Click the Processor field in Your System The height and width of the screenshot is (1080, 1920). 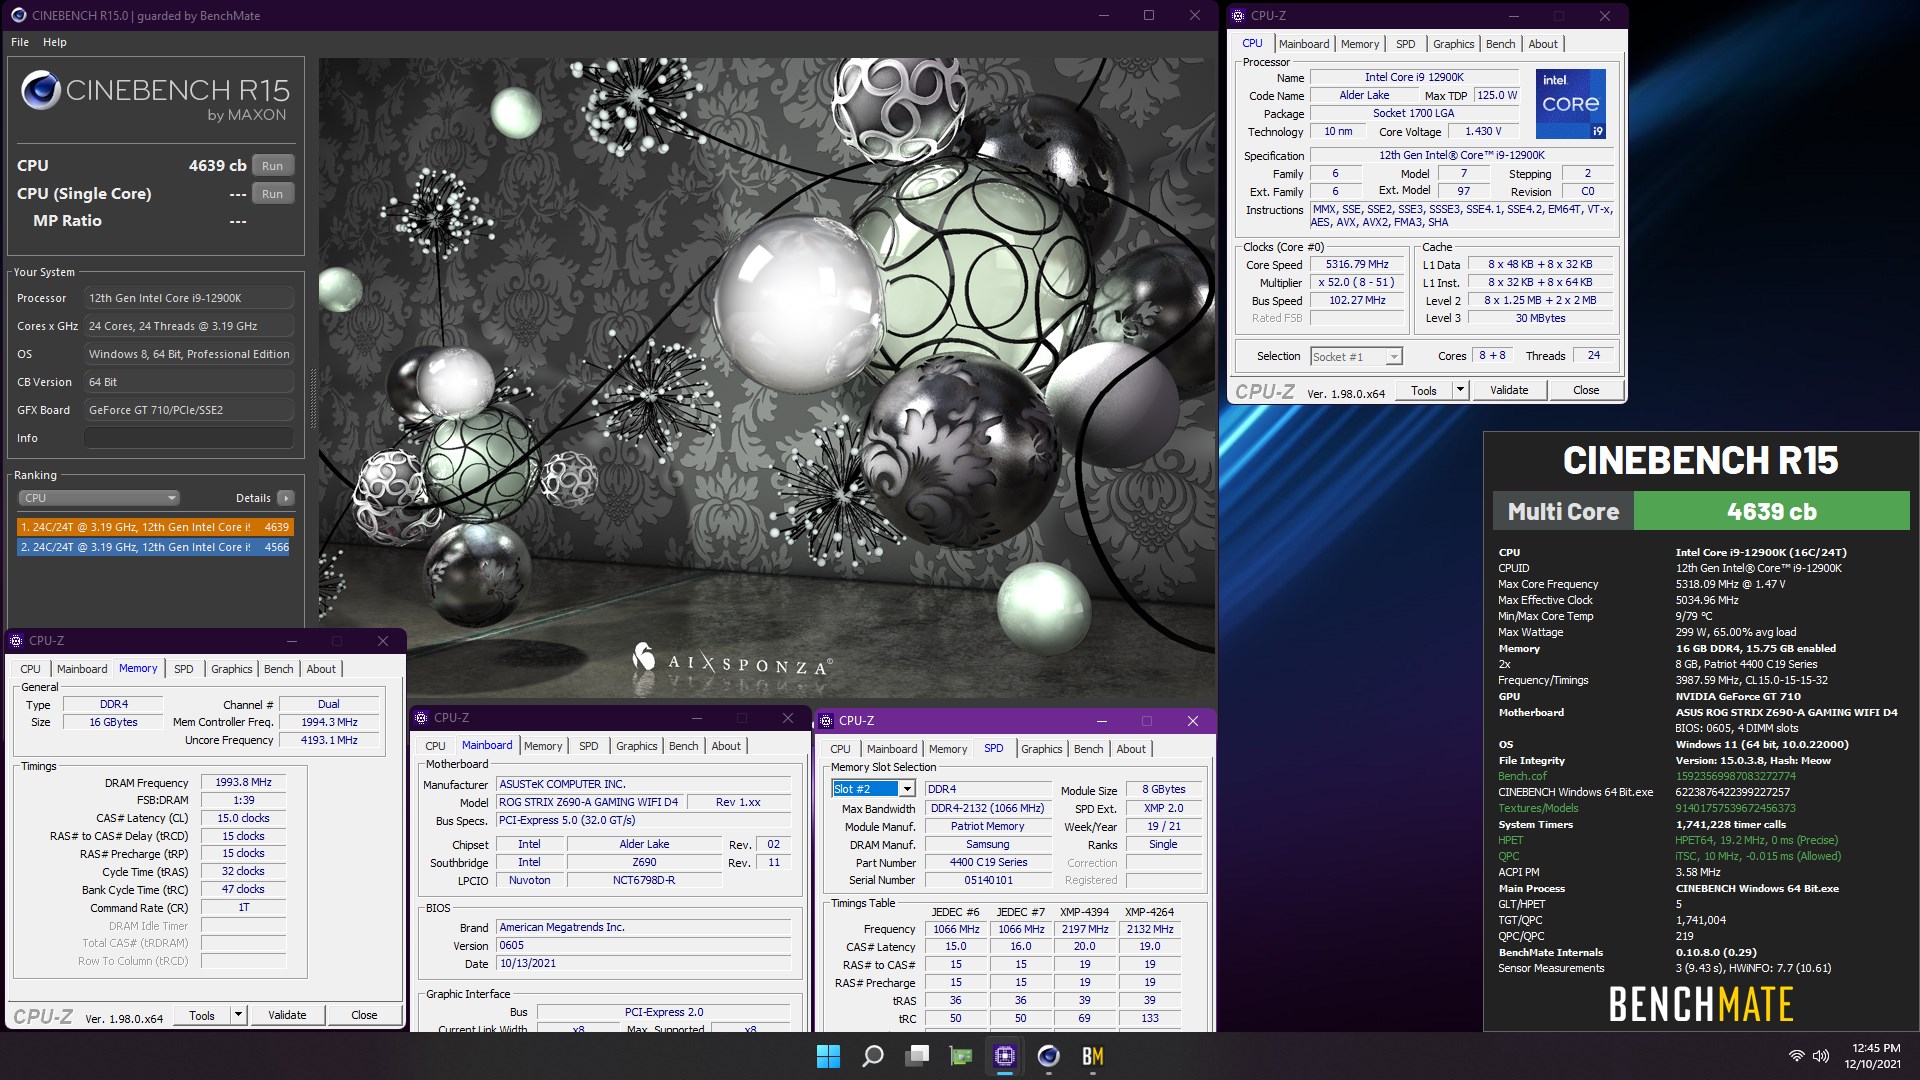click(x=189, y=298)
